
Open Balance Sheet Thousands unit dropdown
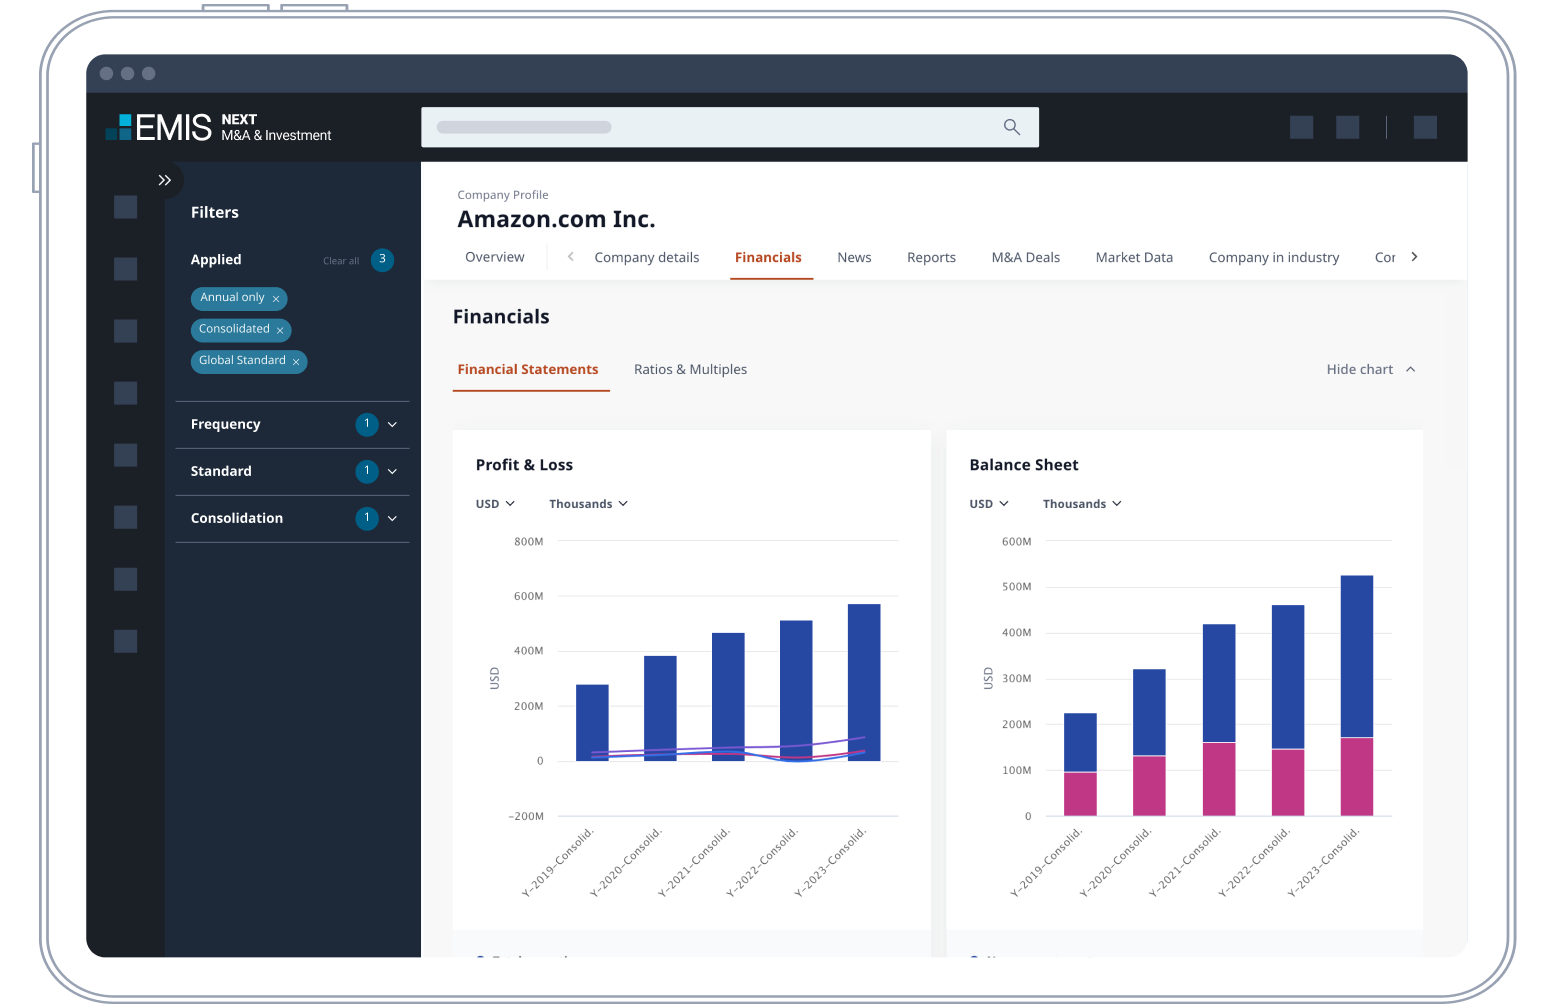pos(1082,504)
